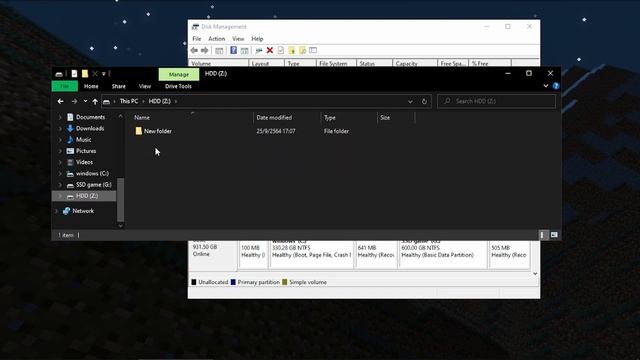Expand the SSD game (G:) tree node
The height and width of the screenshot is (360, 640).
[60, 185]
